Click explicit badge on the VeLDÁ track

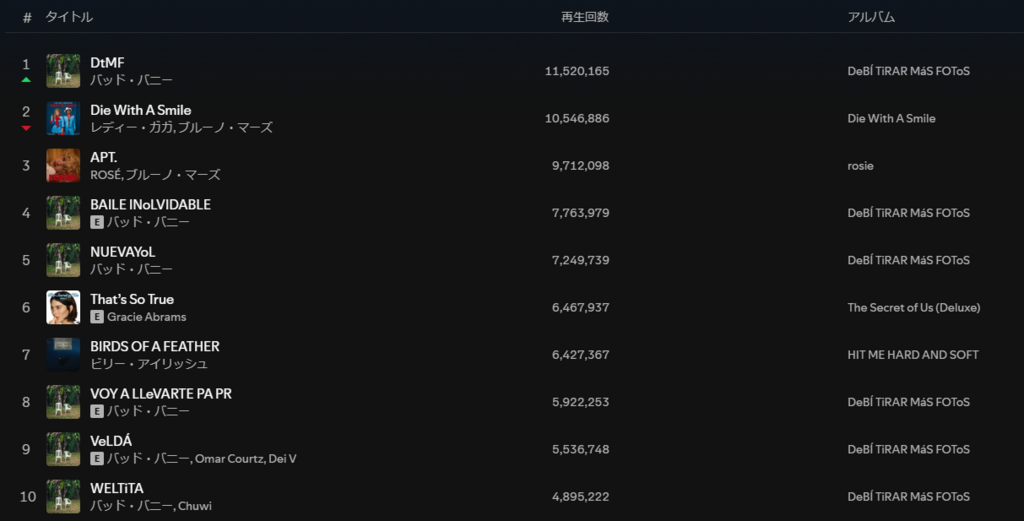pos(97,459)
